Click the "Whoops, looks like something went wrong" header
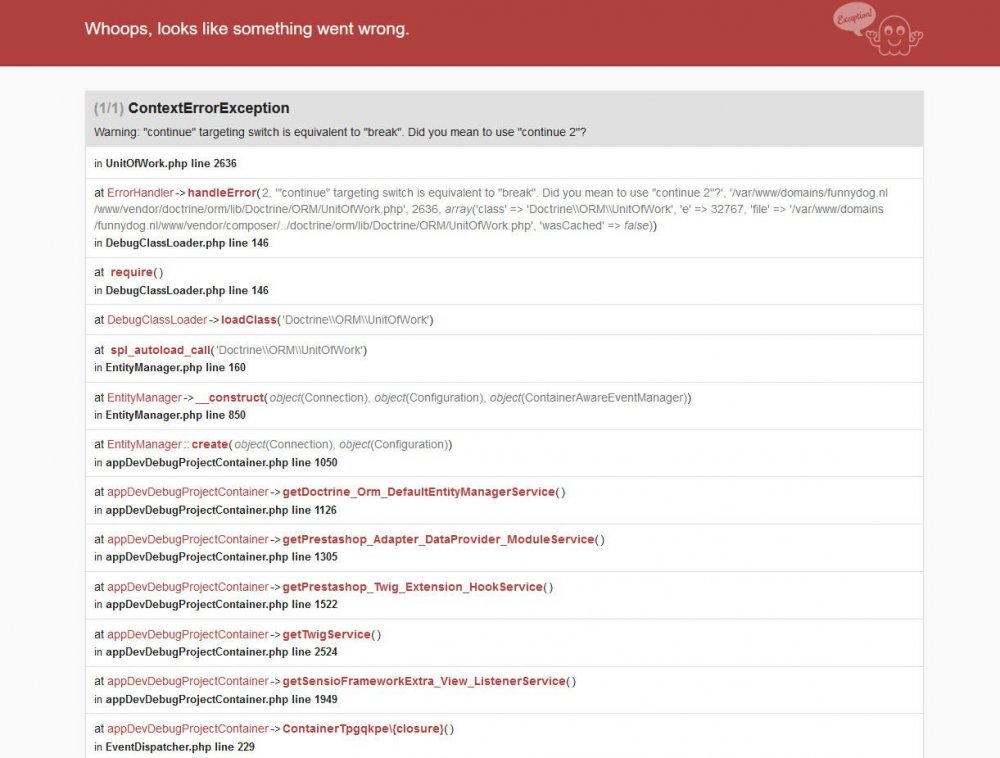The image size is (1000, 758). tap(247, 29)
